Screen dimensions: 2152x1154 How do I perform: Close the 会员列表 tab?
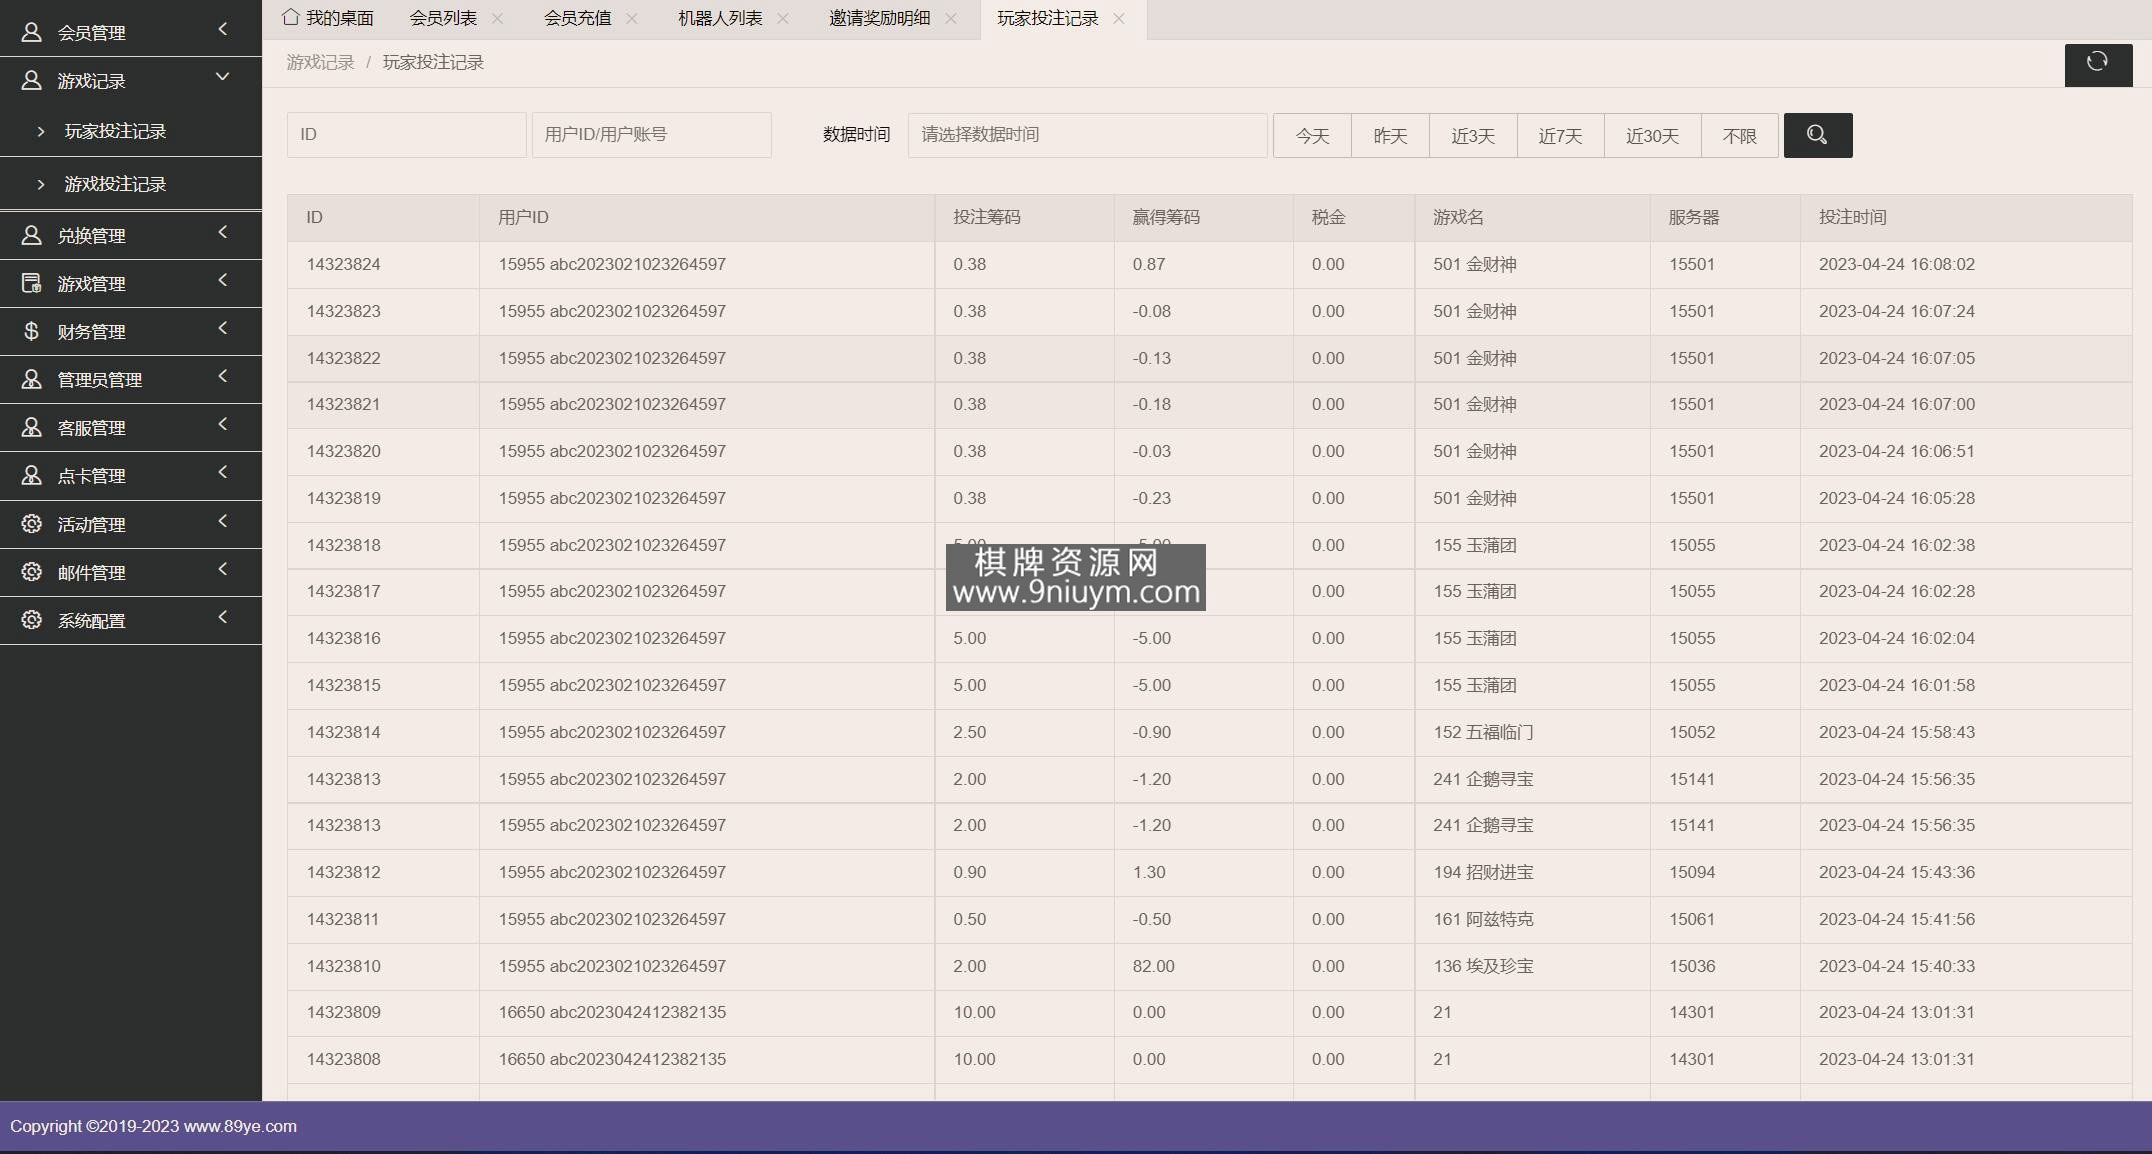coord(497,18)
